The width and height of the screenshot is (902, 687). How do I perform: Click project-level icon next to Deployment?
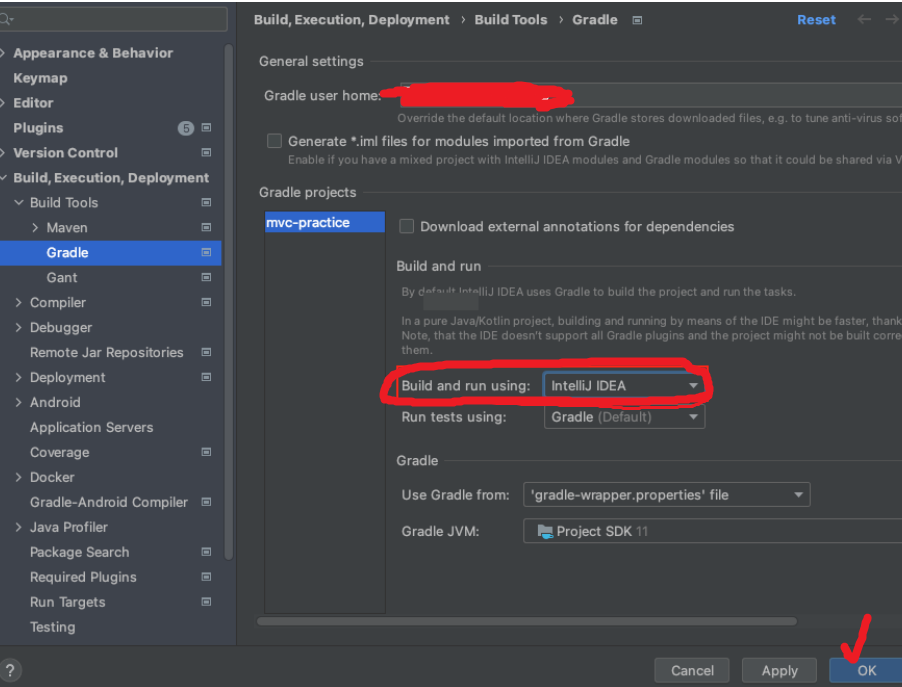(207, 377)
